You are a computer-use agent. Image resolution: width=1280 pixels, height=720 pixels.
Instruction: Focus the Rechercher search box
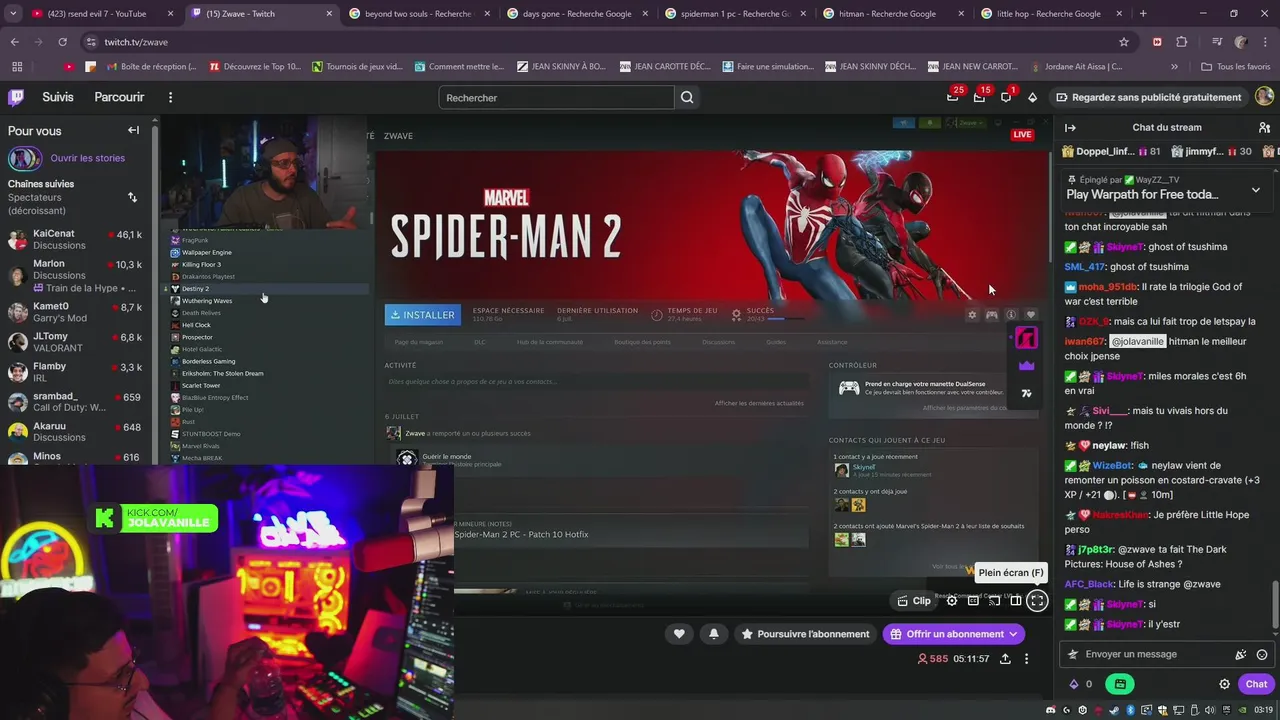coord(557,97)
